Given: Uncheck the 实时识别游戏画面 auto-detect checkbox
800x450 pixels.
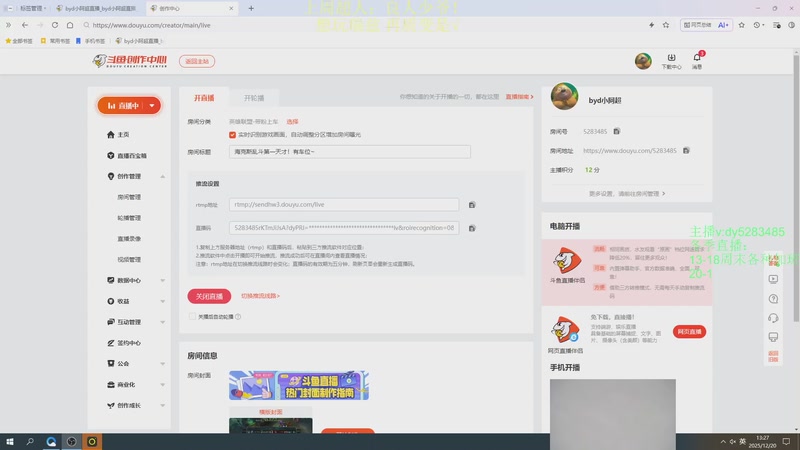Looking at the screenshot, I should (233, 135).
